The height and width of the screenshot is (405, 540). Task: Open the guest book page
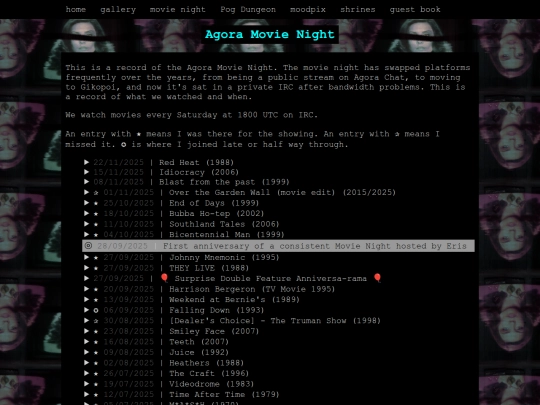click(415, 9)
